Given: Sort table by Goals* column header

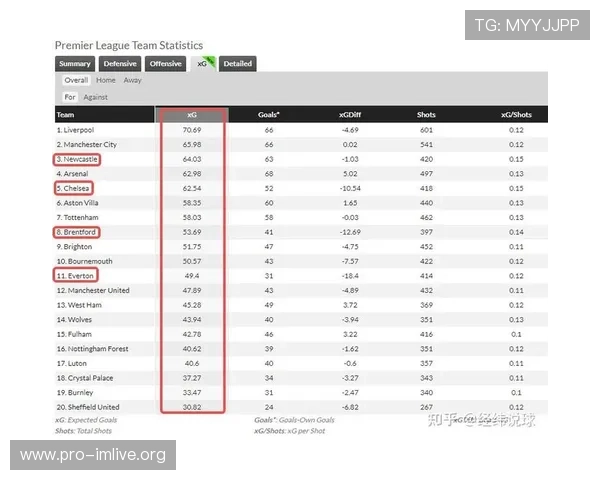Looking at the screenshot, I should click(269, 115).
